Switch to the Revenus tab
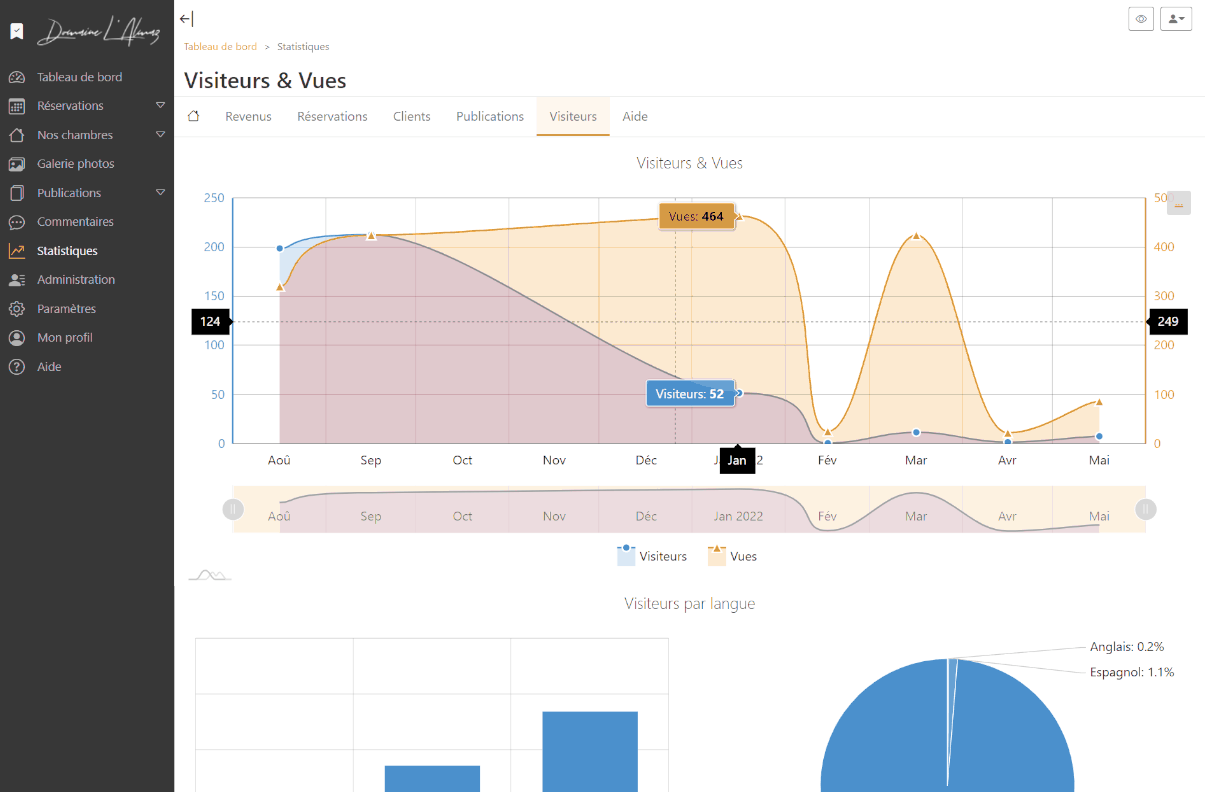 point(248,116)
